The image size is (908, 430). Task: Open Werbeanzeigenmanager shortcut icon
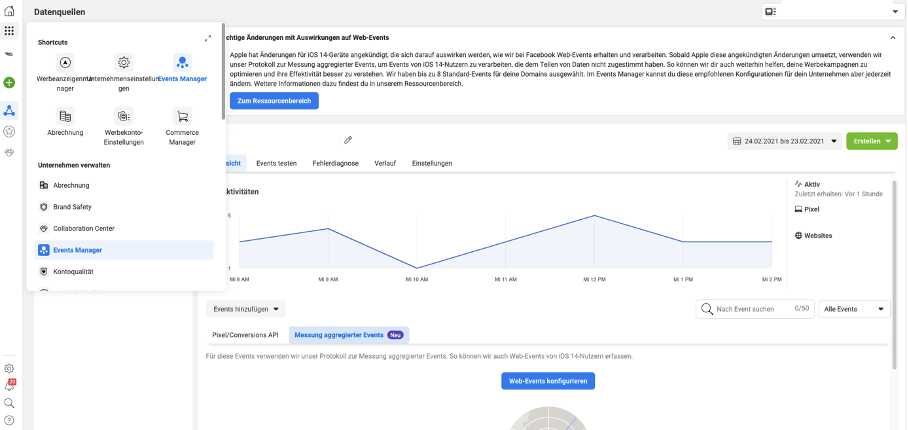[x=66, y=62]
